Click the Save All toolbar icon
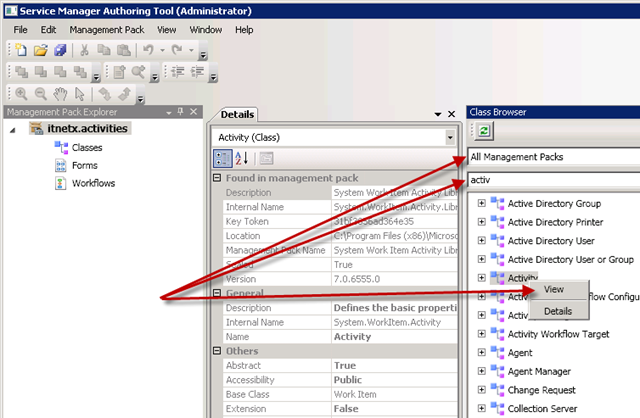The width and height of the screenshot is (640, 418). click(x=60, y=49)
